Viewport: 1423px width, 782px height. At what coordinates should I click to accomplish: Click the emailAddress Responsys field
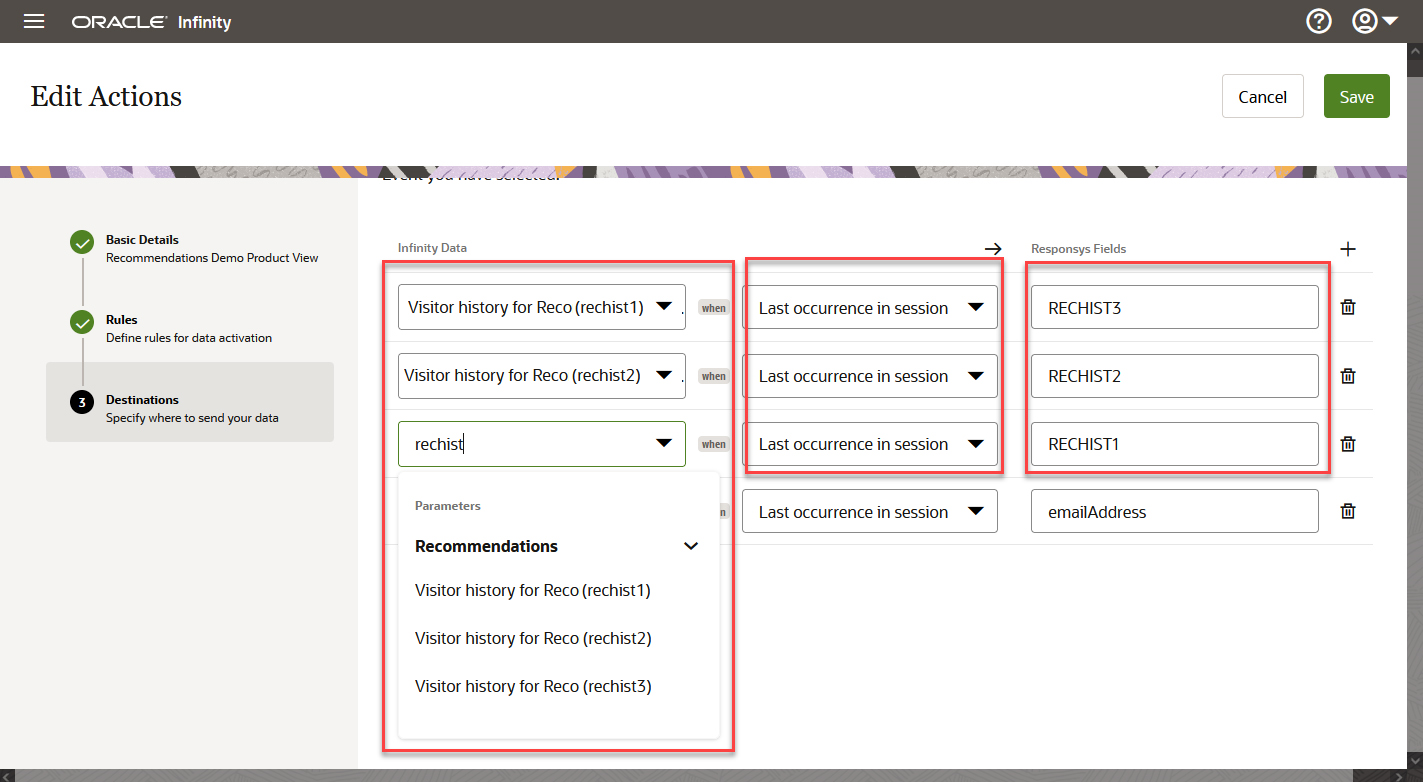click(x=1175, y=511)
